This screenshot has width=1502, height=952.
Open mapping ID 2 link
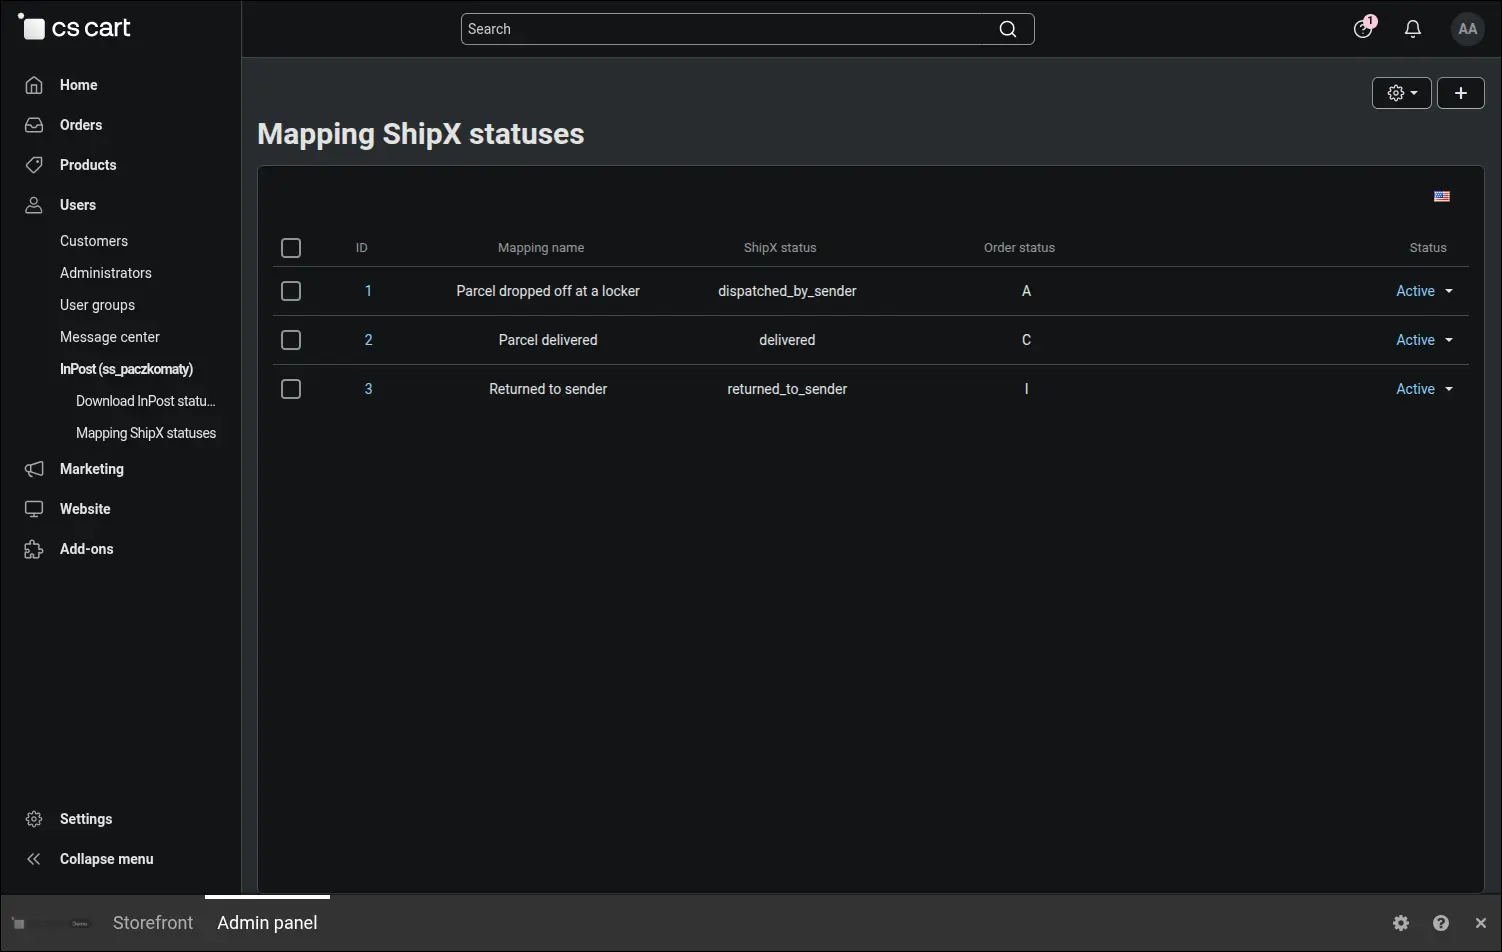pos(368,340)
